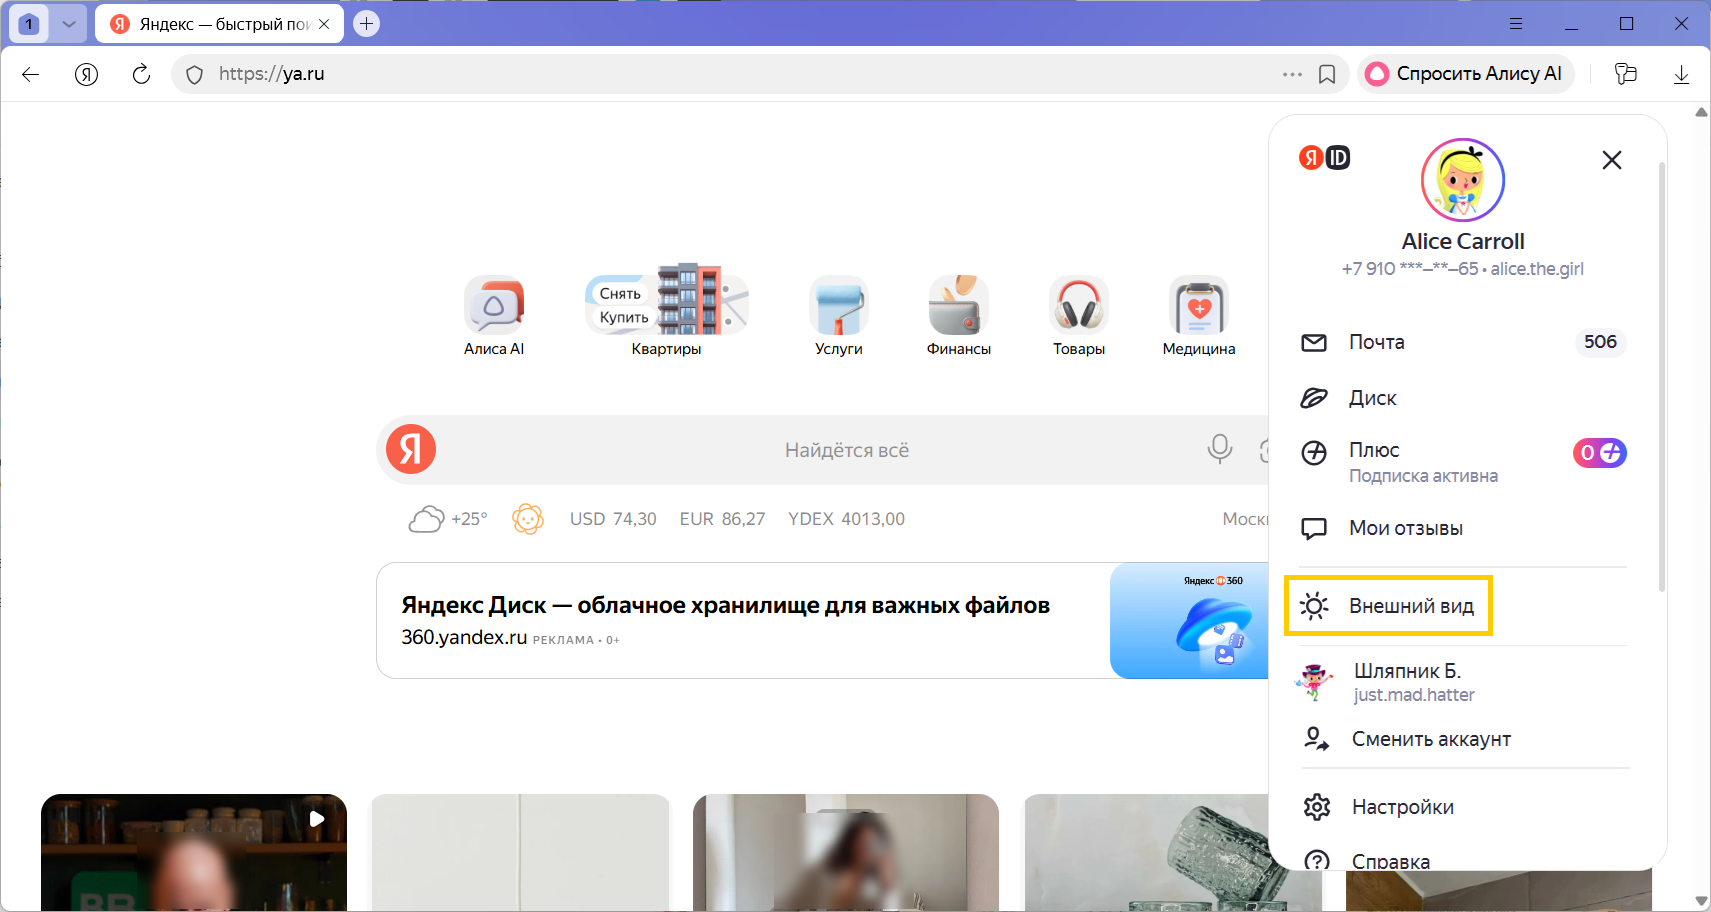Open the Alice Carroll account name
This screenshot has width=1711, height=912.
coord(1462,241)
